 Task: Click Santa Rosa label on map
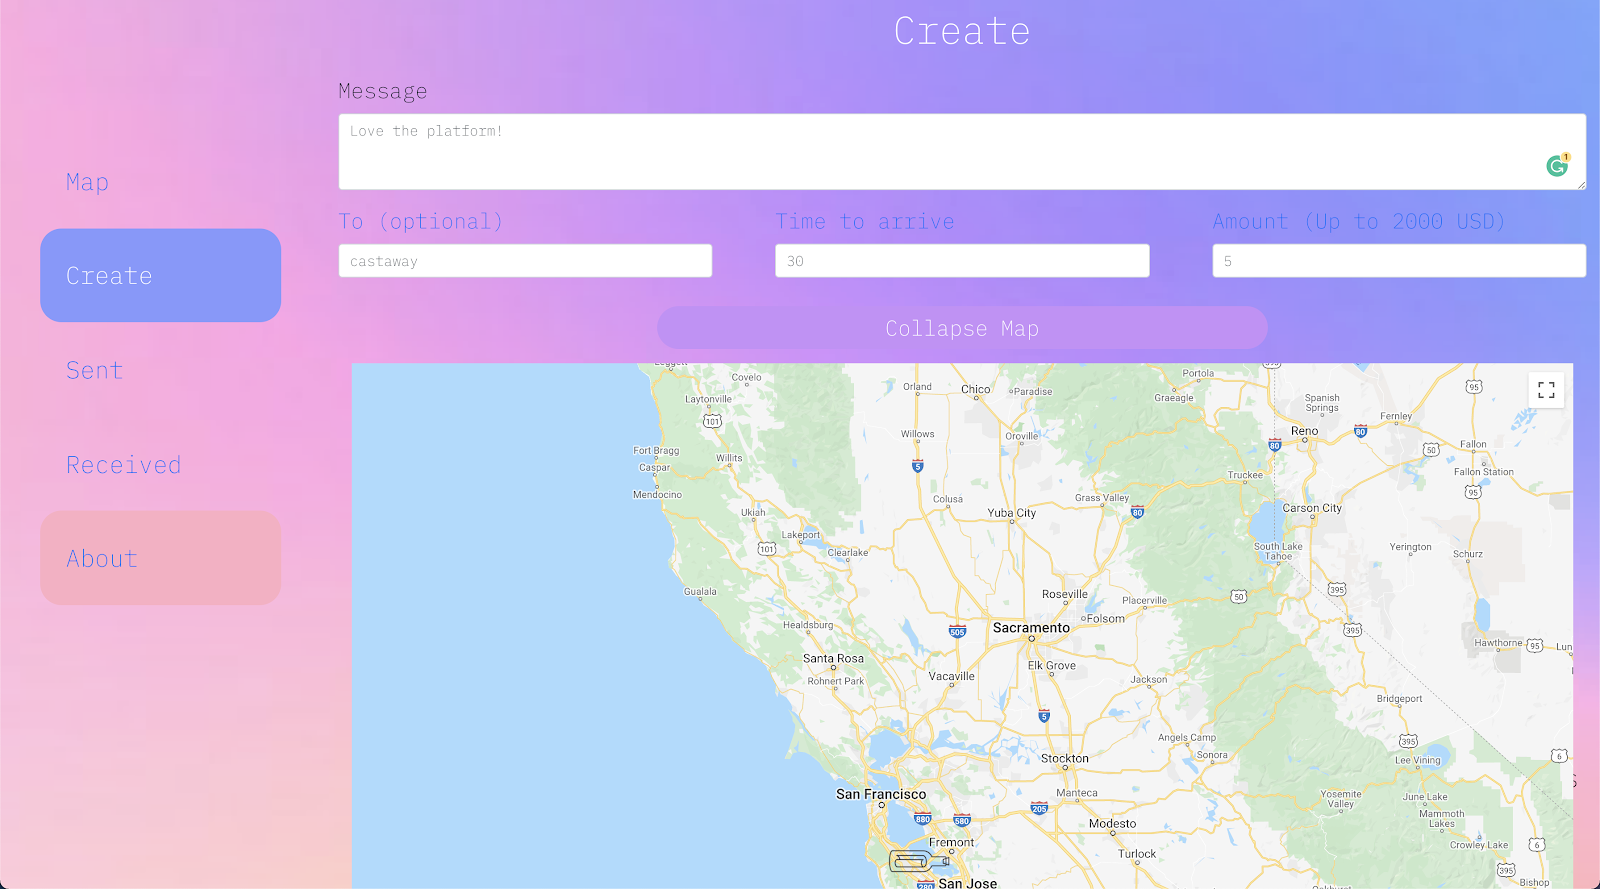[833, 658]
